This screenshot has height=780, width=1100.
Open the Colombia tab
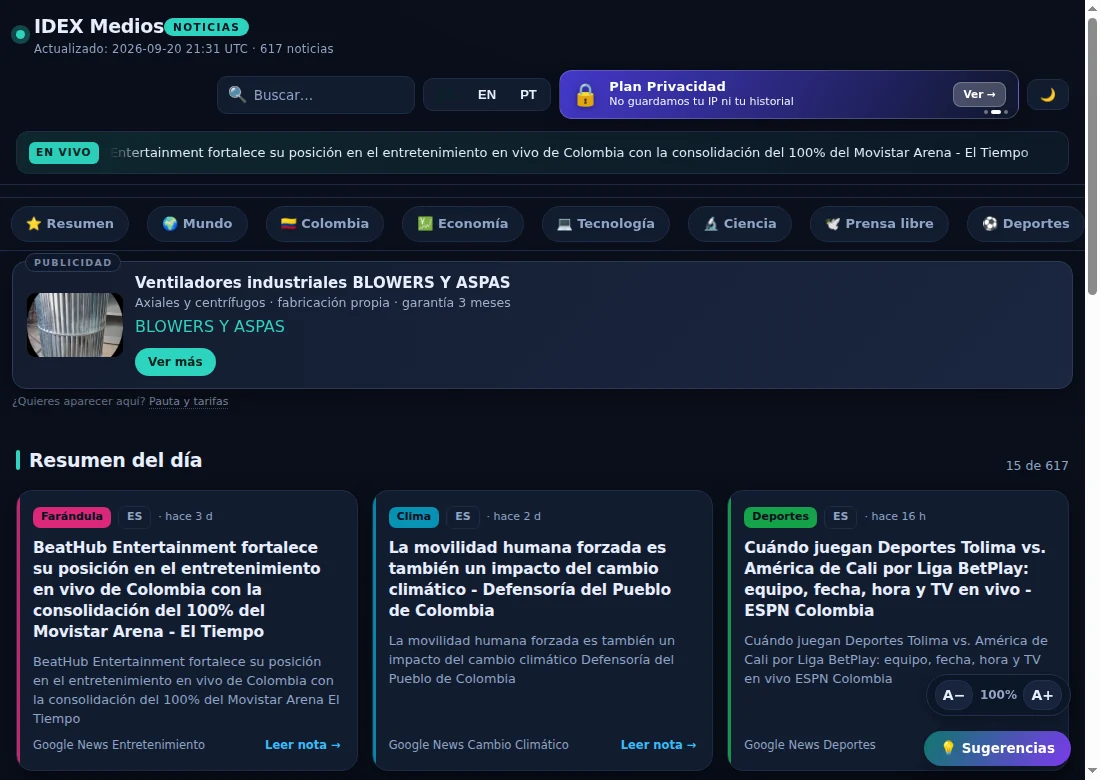[325, 224]
